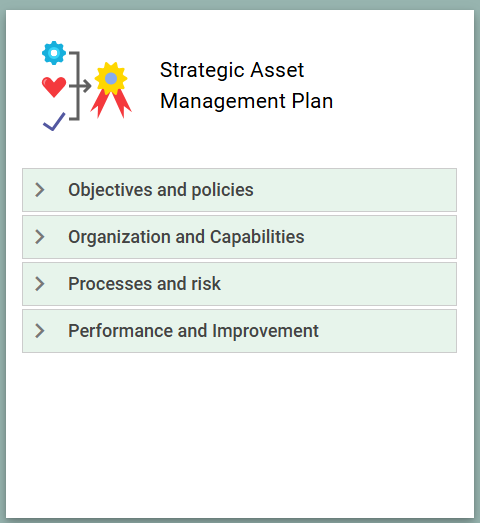480x523 pixels.
Task: Open the Organization and Capabilities section
Action: tap(239, 237)
